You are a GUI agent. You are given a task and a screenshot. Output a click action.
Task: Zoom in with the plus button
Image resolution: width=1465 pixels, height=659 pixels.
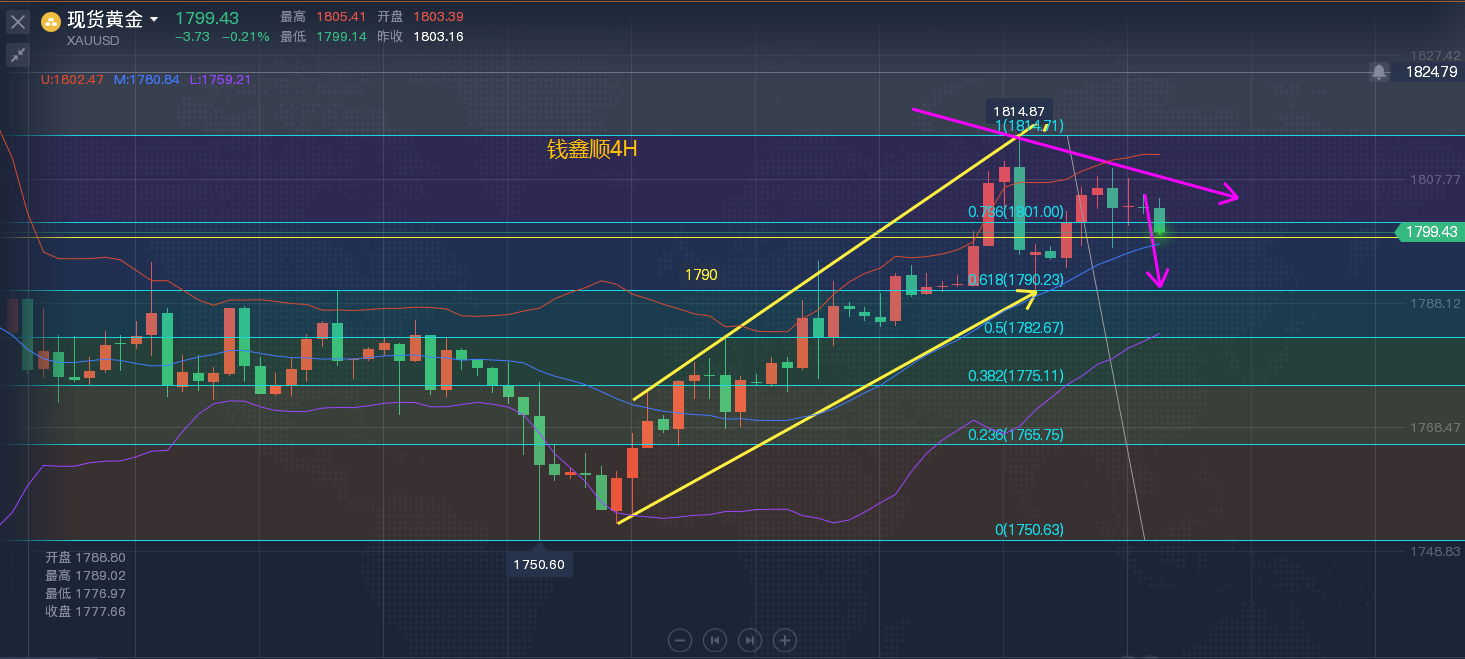[785, 640]
